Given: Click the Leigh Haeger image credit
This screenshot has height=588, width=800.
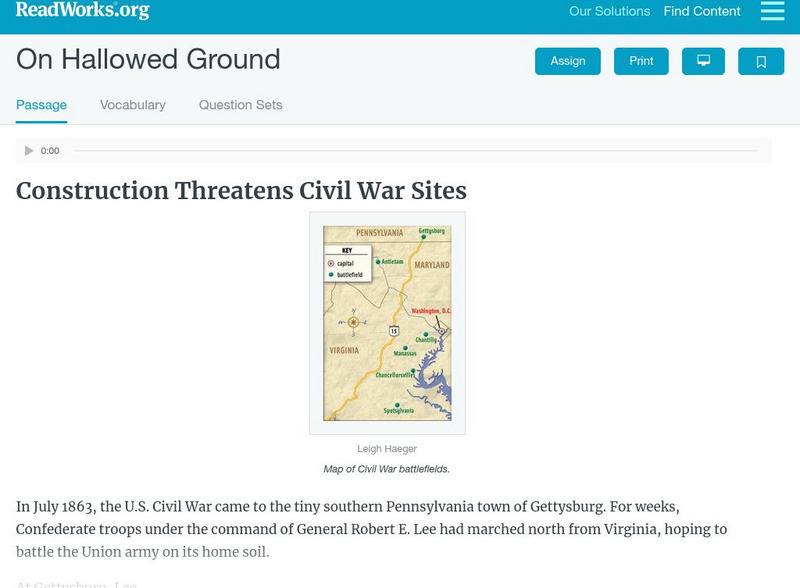Looking at the screenshot, I should (387, 449).
